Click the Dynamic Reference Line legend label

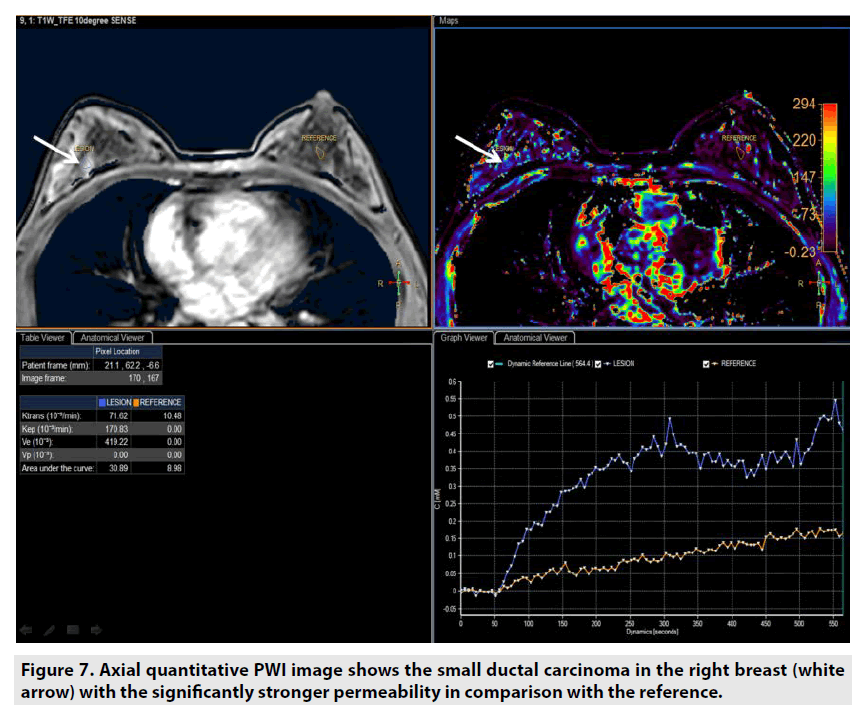click(x=549, y=364)
